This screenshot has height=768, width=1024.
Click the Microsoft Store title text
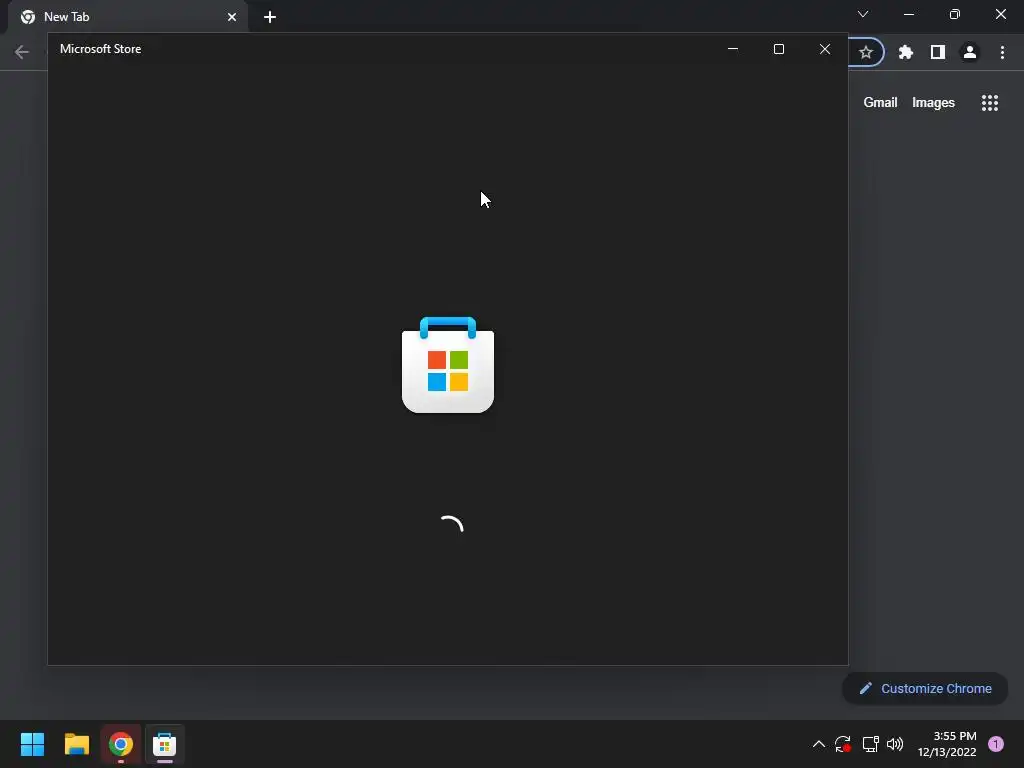click(x=101, y=49)
